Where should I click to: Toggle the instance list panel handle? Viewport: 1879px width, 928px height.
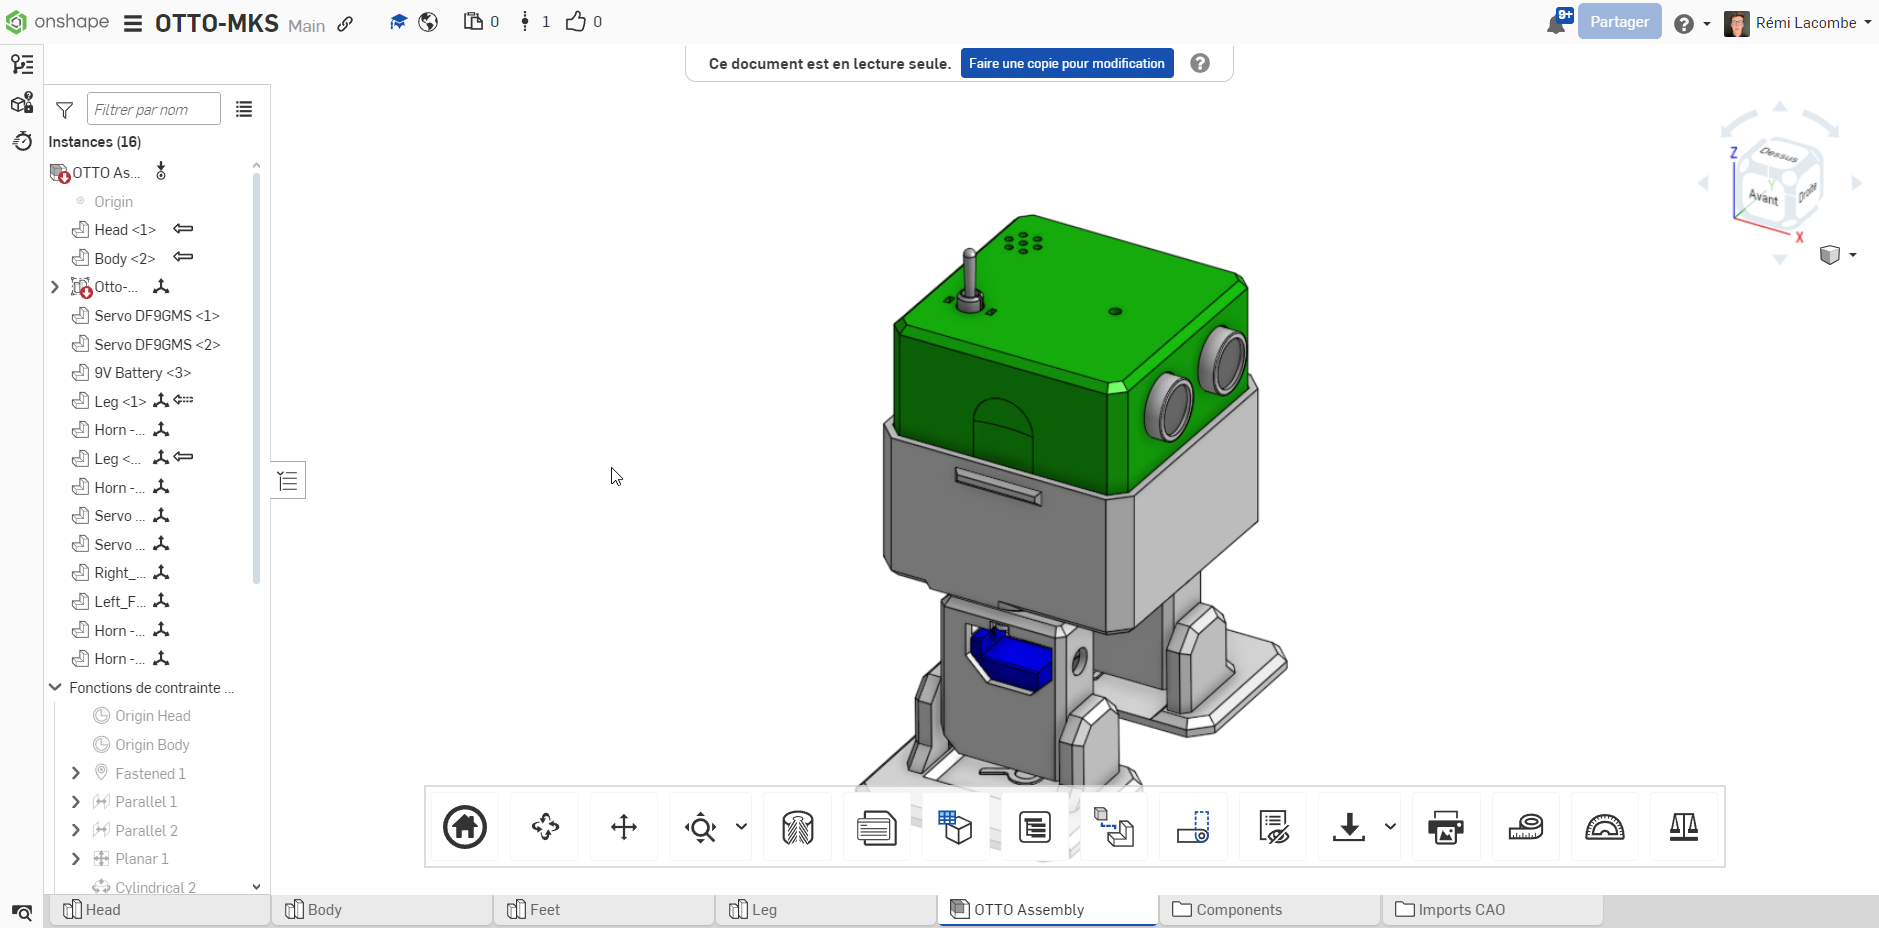(x=288, y=481)
